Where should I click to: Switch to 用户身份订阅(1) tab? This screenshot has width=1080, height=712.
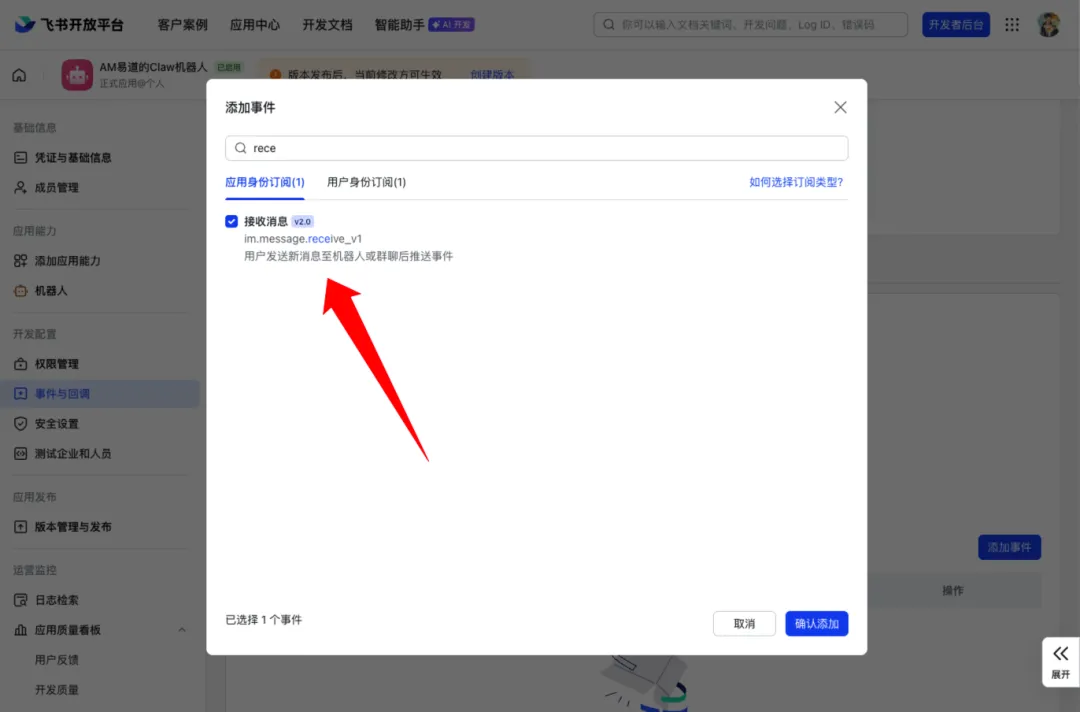(366, 182)
